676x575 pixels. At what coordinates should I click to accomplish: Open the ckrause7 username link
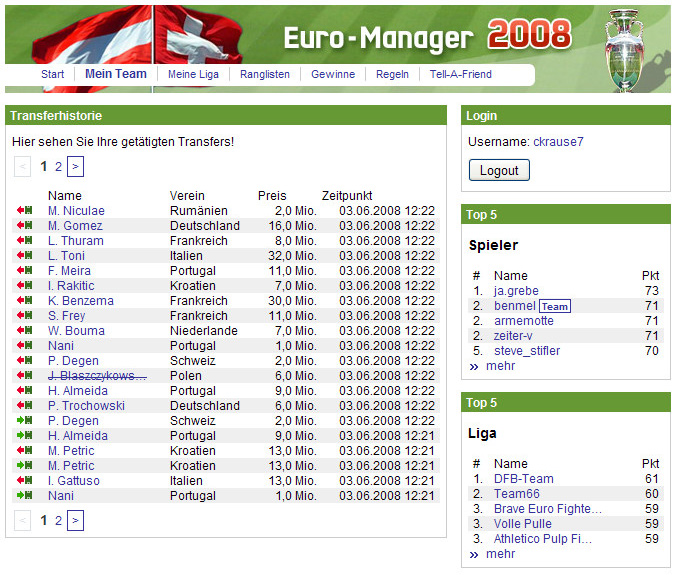click(x=558, y=142)
